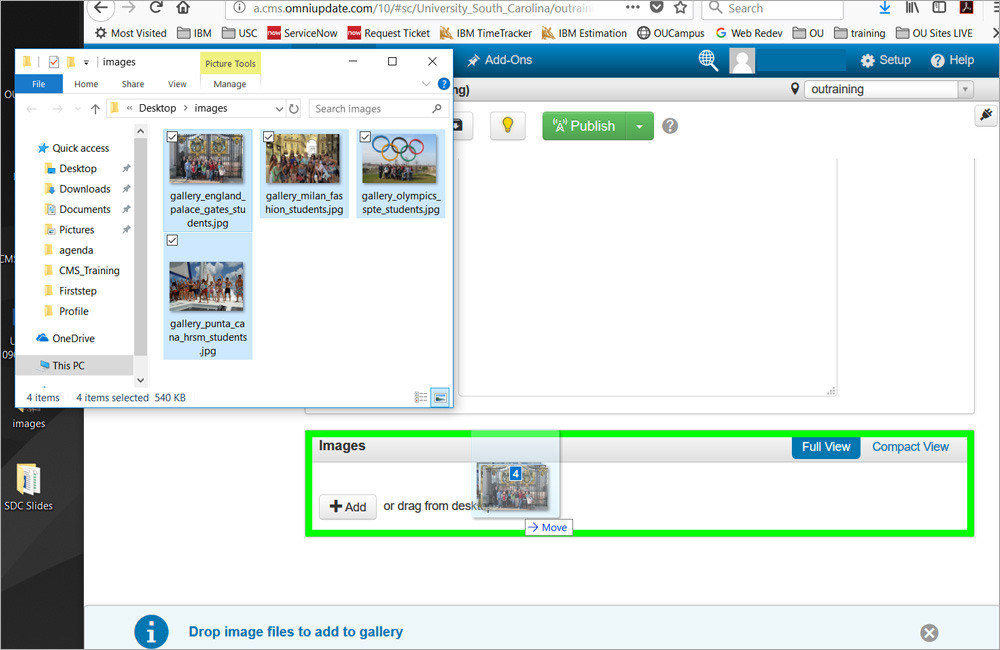Switch Explorer to details view icon
1000x650 pixels.
tap(421, 397)
